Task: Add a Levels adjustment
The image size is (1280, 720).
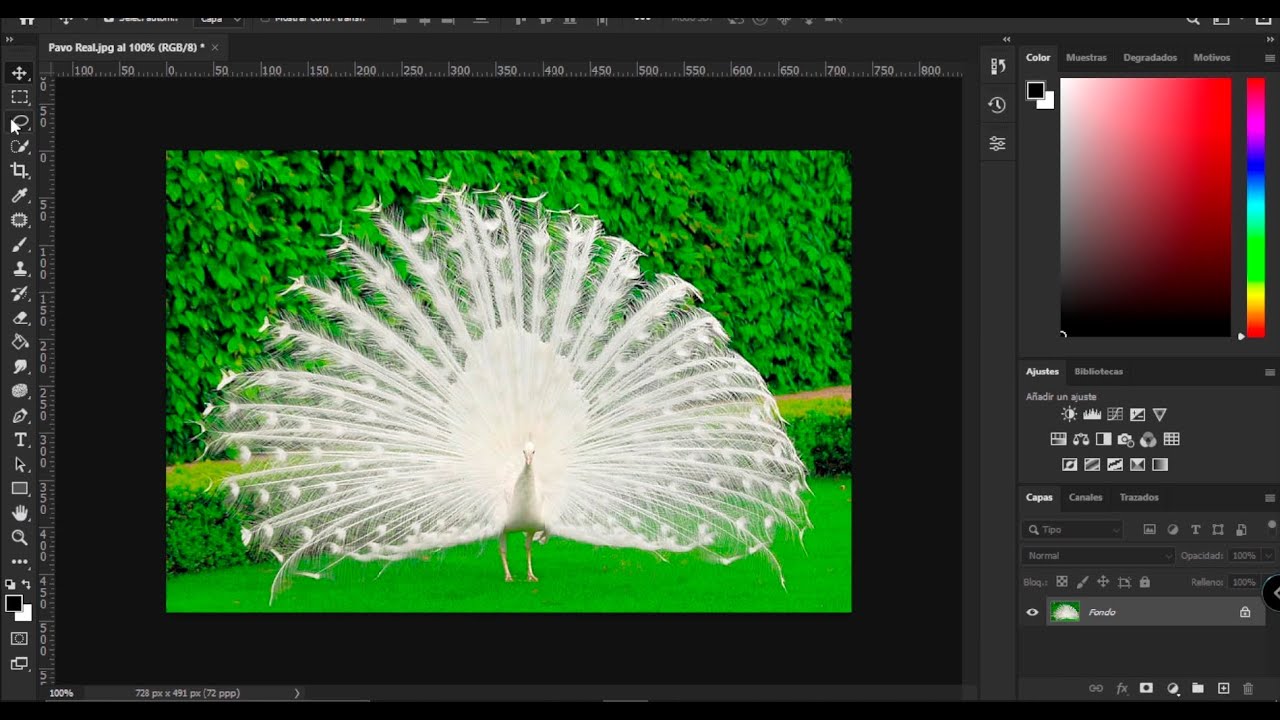Action: pos(1092,414)
